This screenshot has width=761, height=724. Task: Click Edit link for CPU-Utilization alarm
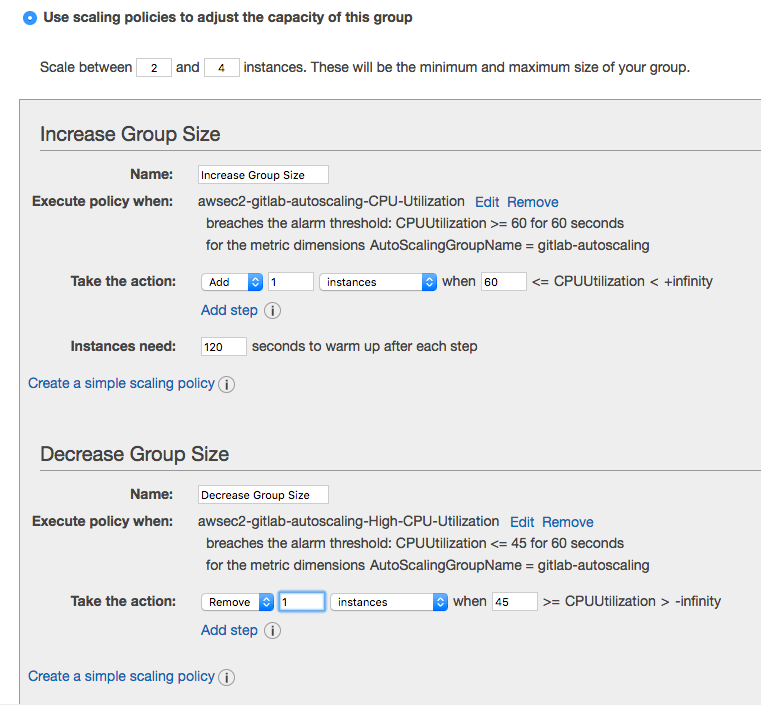pos(487,202)
